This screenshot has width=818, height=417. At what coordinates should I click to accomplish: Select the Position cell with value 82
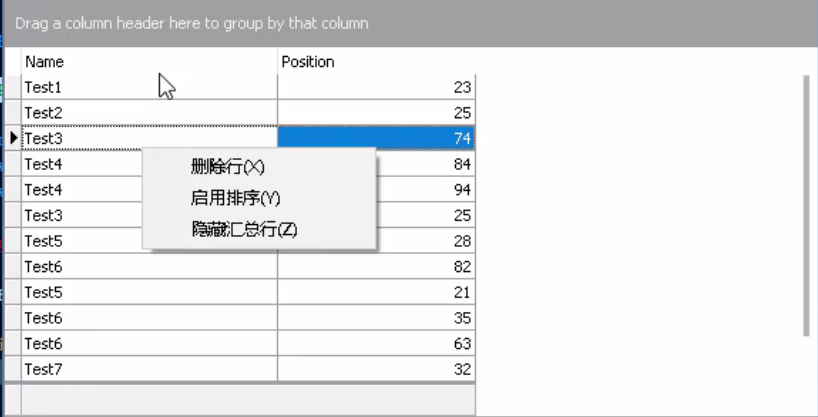(x=376, y=267)
